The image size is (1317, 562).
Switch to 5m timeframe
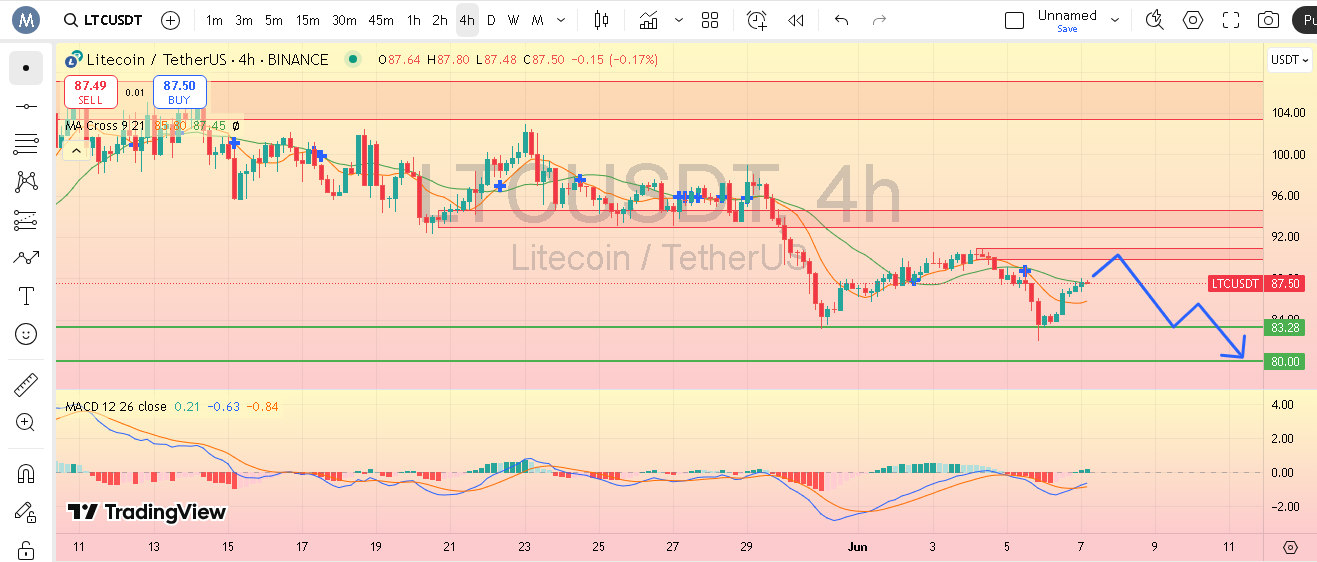point(274,20)
